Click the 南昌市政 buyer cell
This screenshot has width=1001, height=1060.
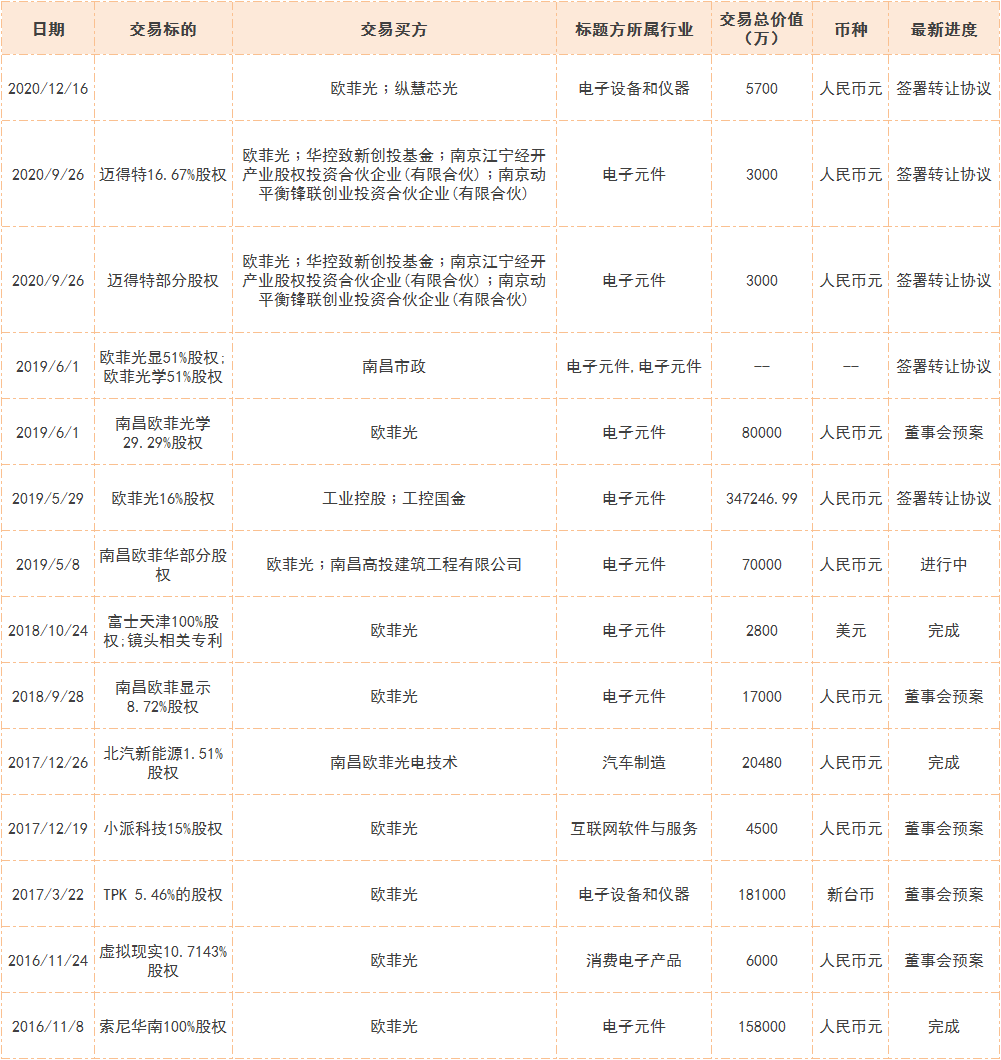pos(394,366)
